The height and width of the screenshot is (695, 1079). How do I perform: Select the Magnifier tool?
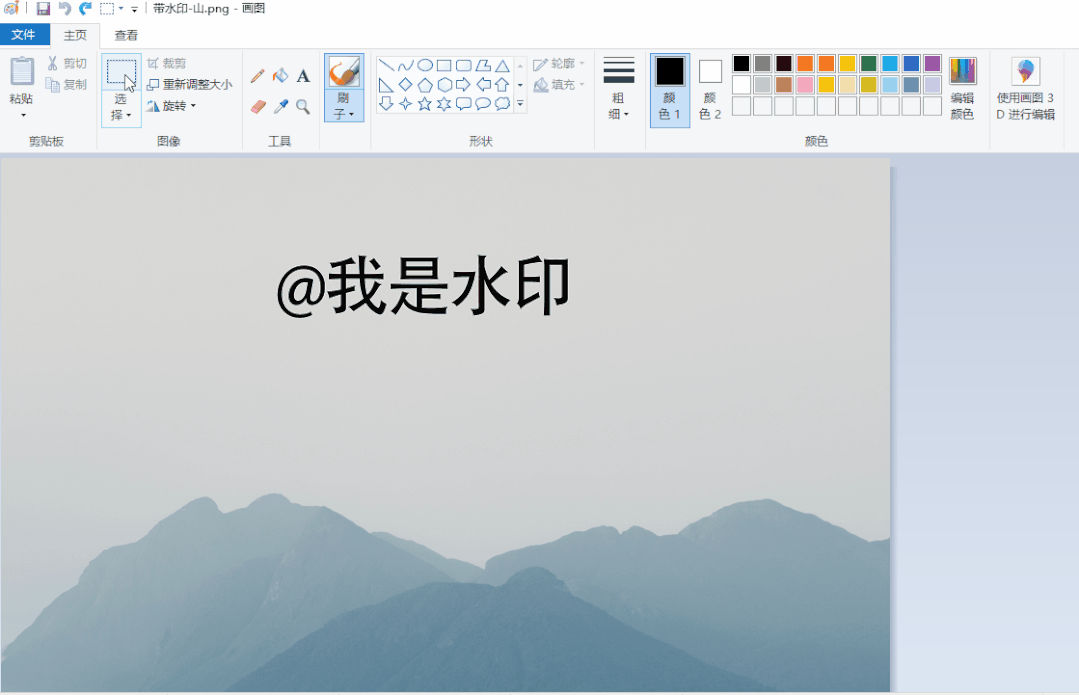click(x=302, y=104)
